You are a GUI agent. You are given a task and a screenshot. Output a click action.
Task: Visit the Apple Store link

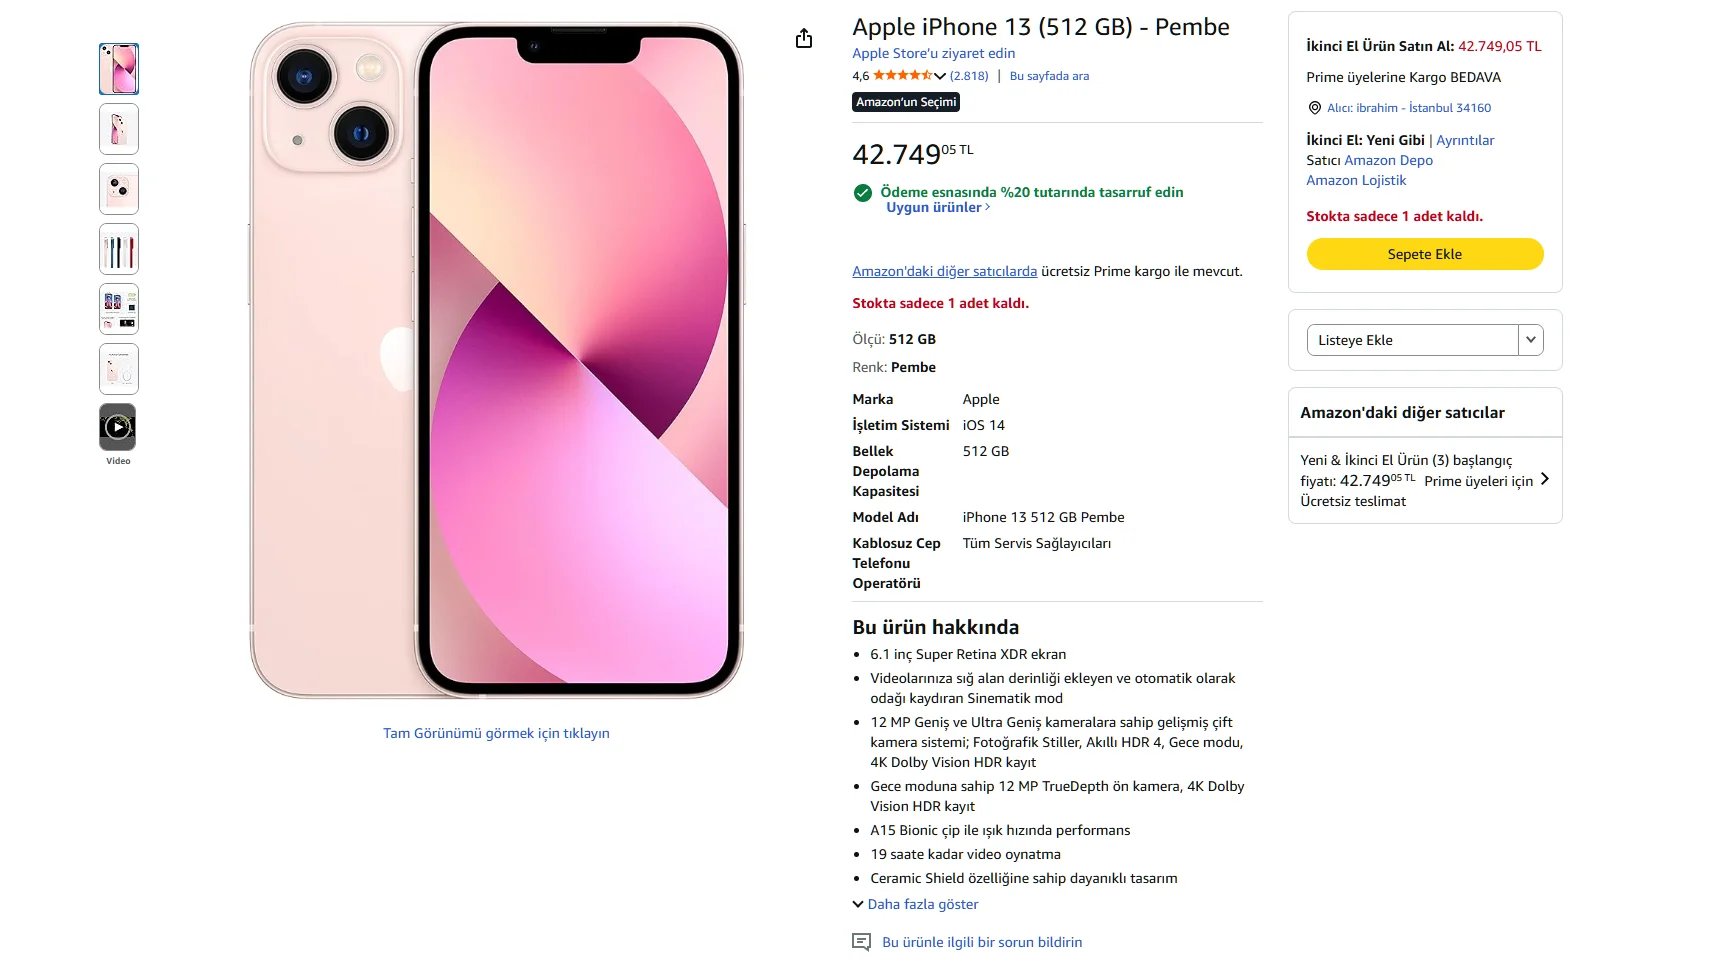pos(933,54)
